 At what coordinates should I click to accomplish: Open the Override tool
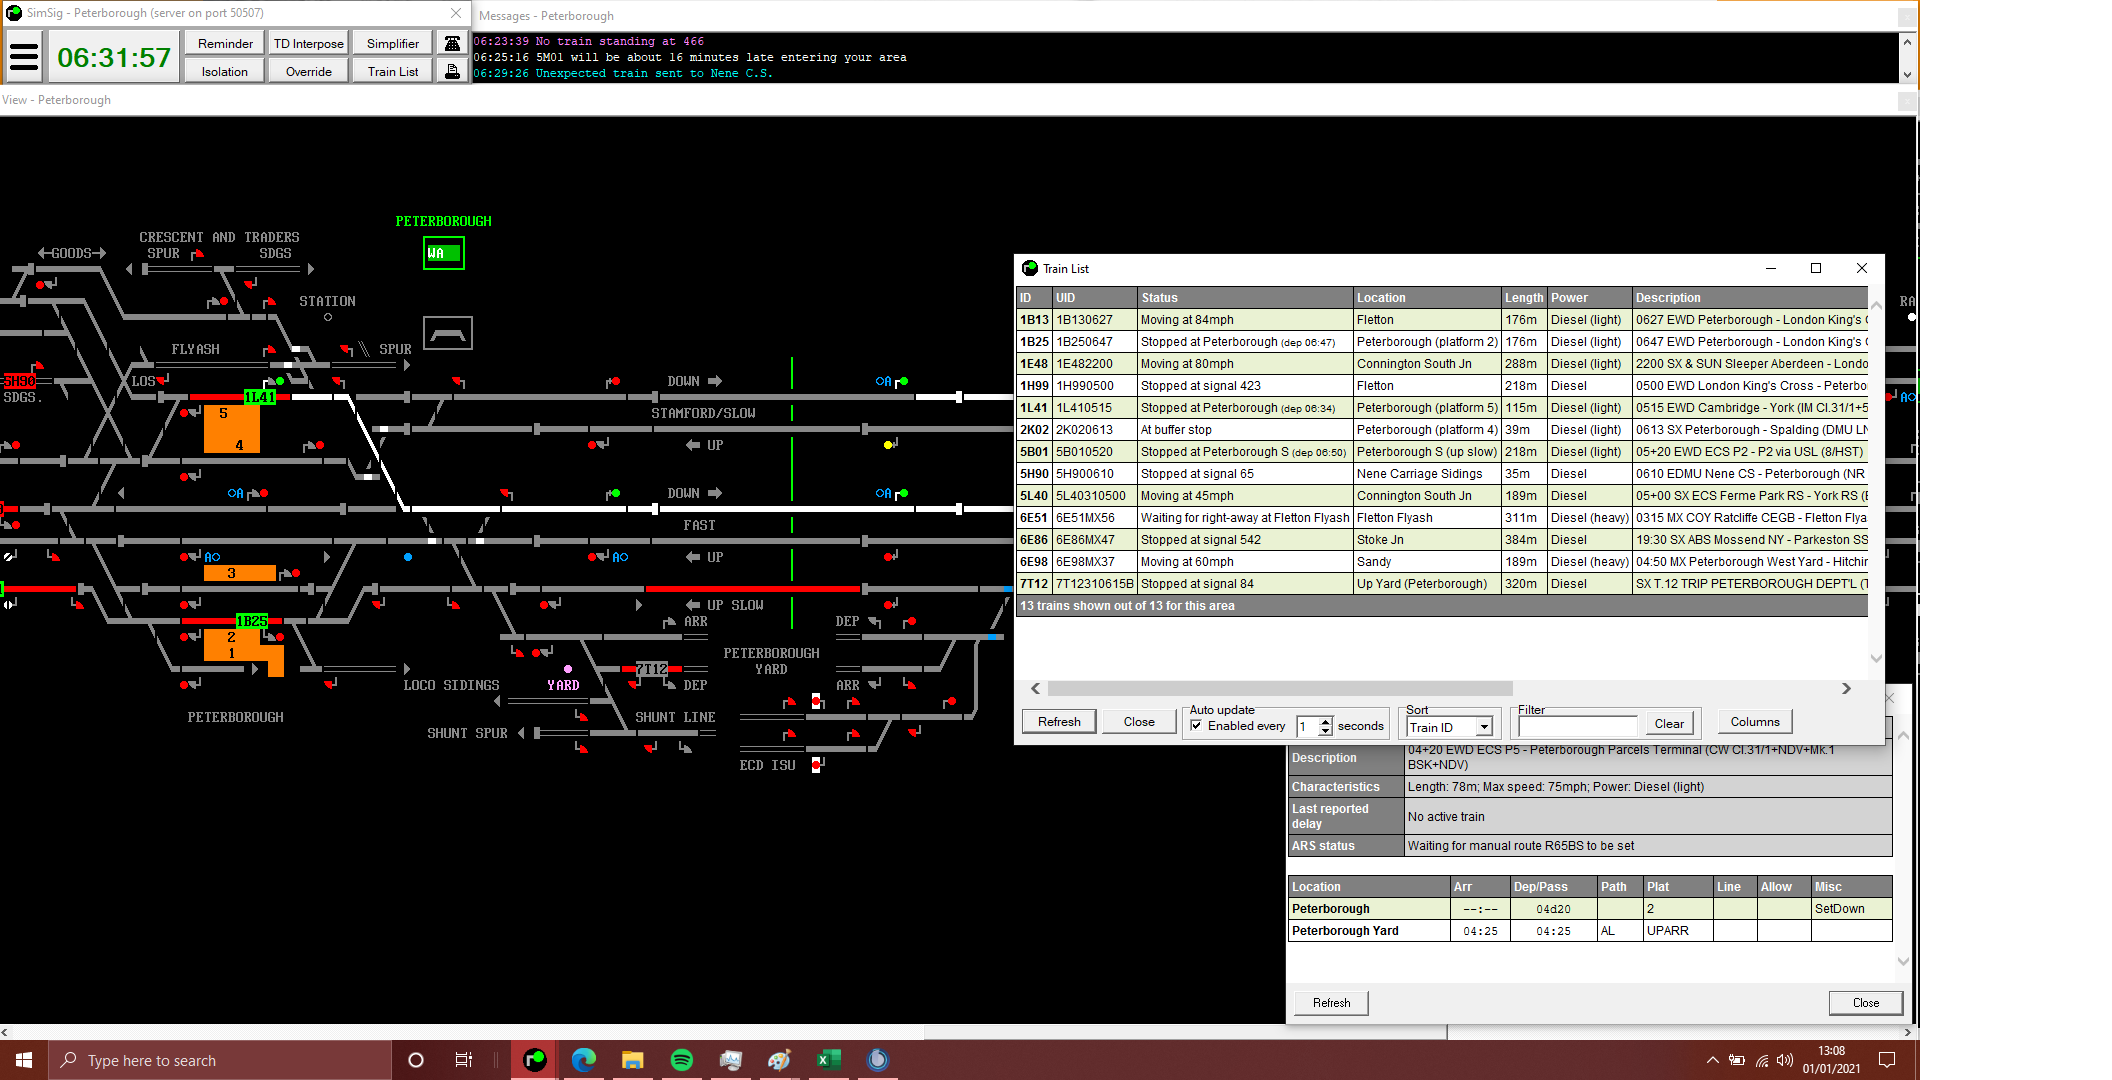[309, 71]
